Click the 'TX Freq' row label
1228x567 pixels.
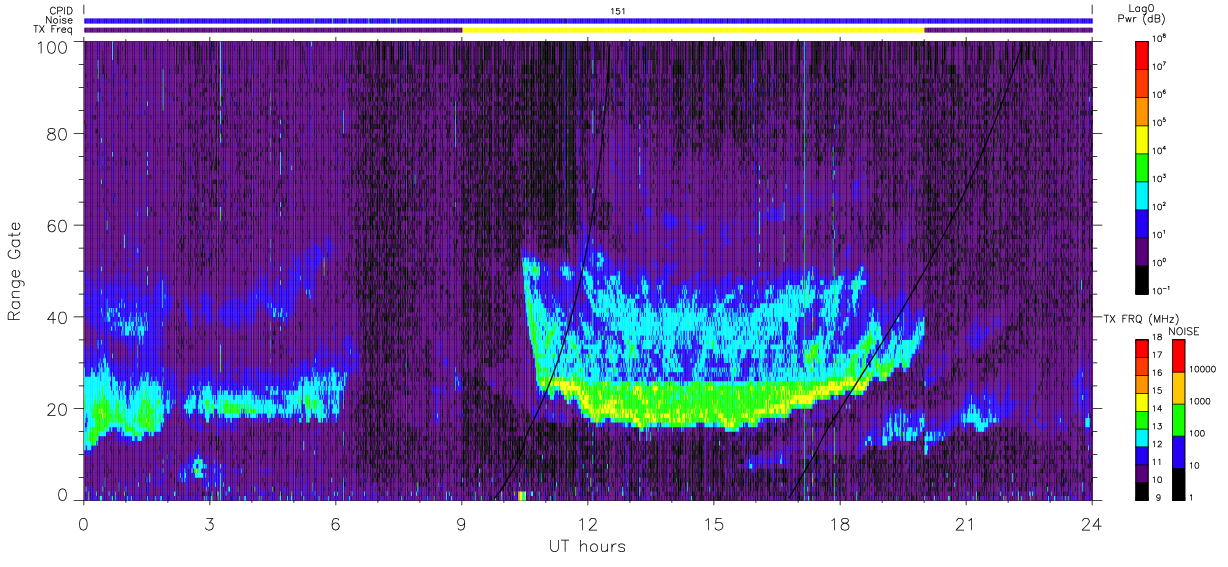point(55,30)
